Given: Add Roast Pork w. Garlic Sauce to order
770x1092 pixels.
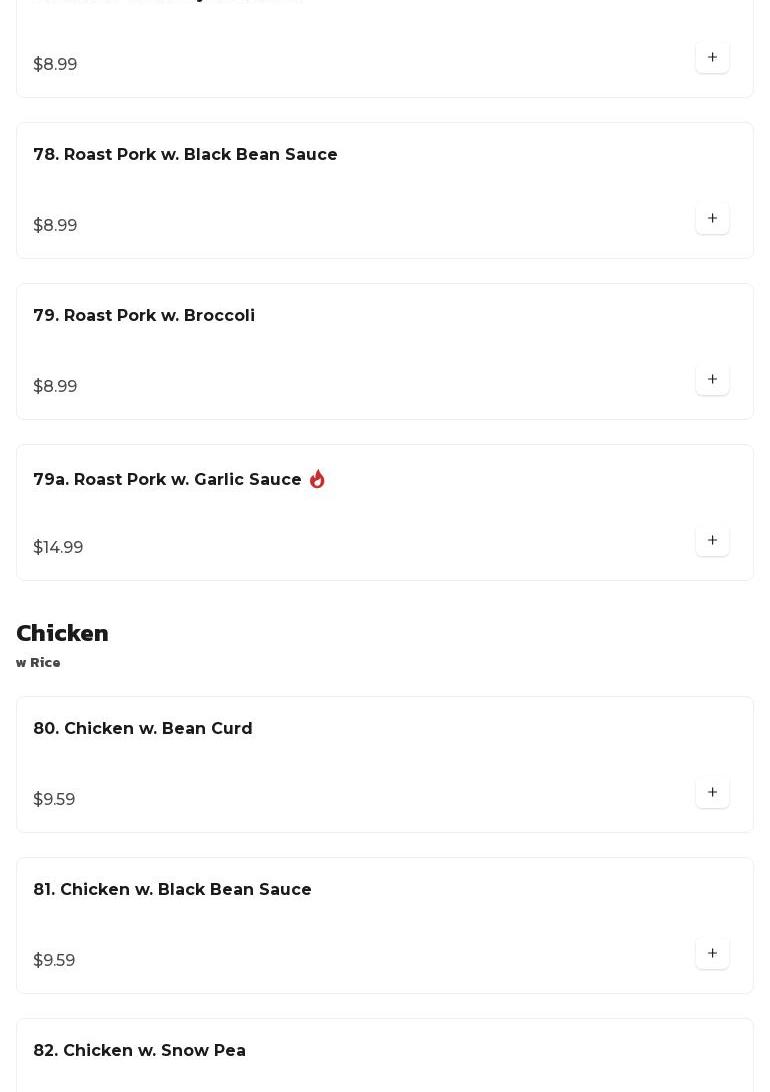Looking at the screenshot, I should (712, 540).
